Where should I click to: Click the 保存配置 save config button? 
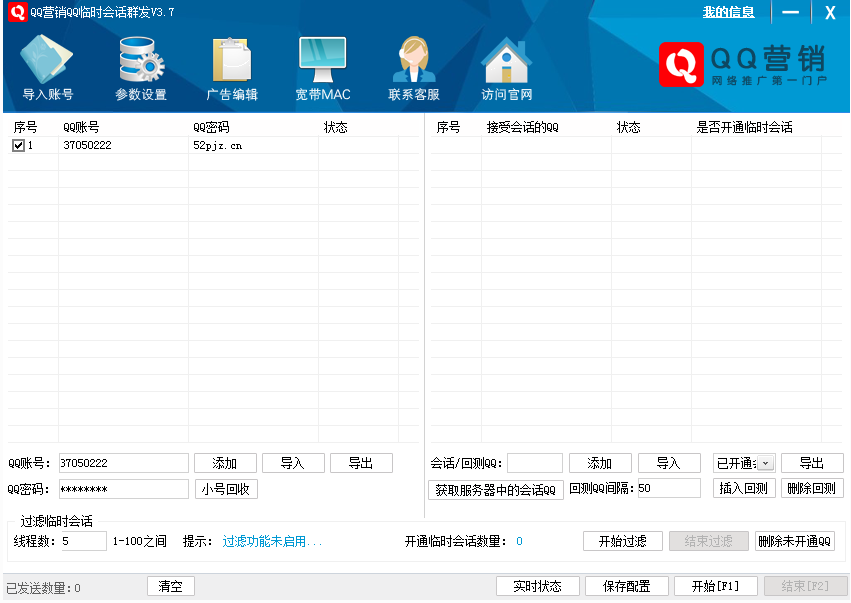pos(626,586)
